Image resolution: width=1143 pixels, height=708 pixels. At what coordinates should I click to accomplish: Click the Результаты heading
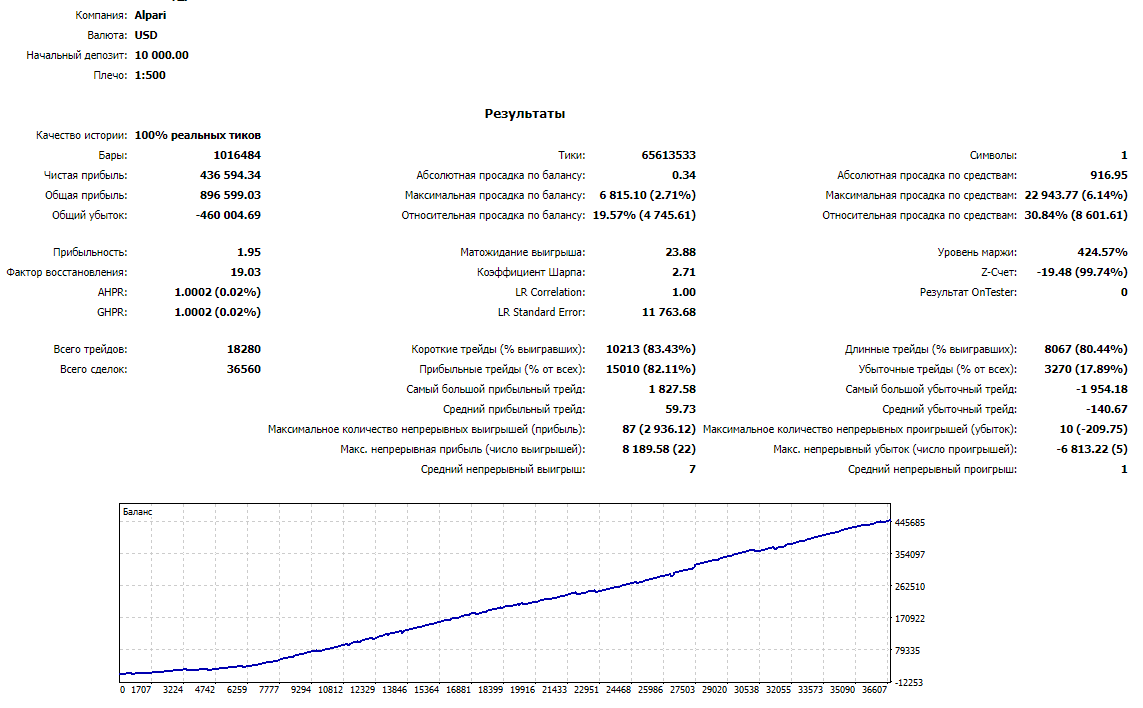(x=525, y=114)
